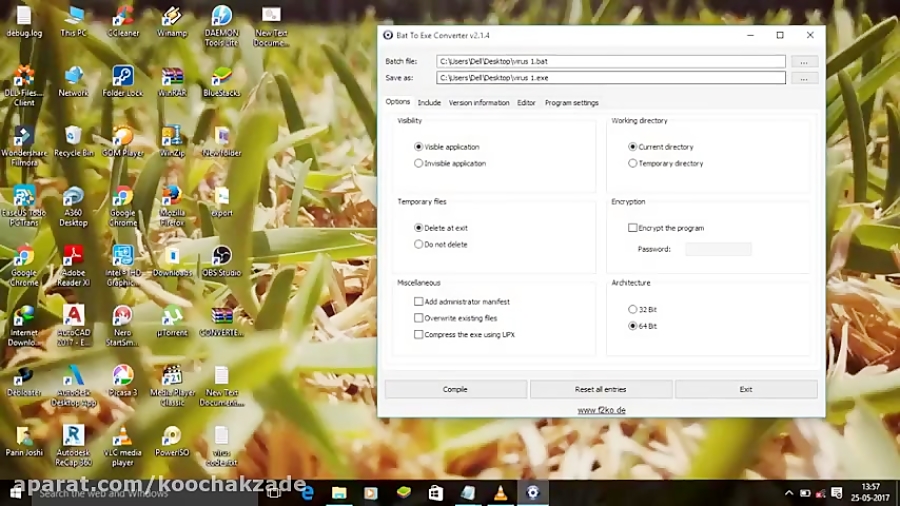Launch WinRAR desktop icon
The height and width of the screenshot is (506, 900).
coord(172,82)
